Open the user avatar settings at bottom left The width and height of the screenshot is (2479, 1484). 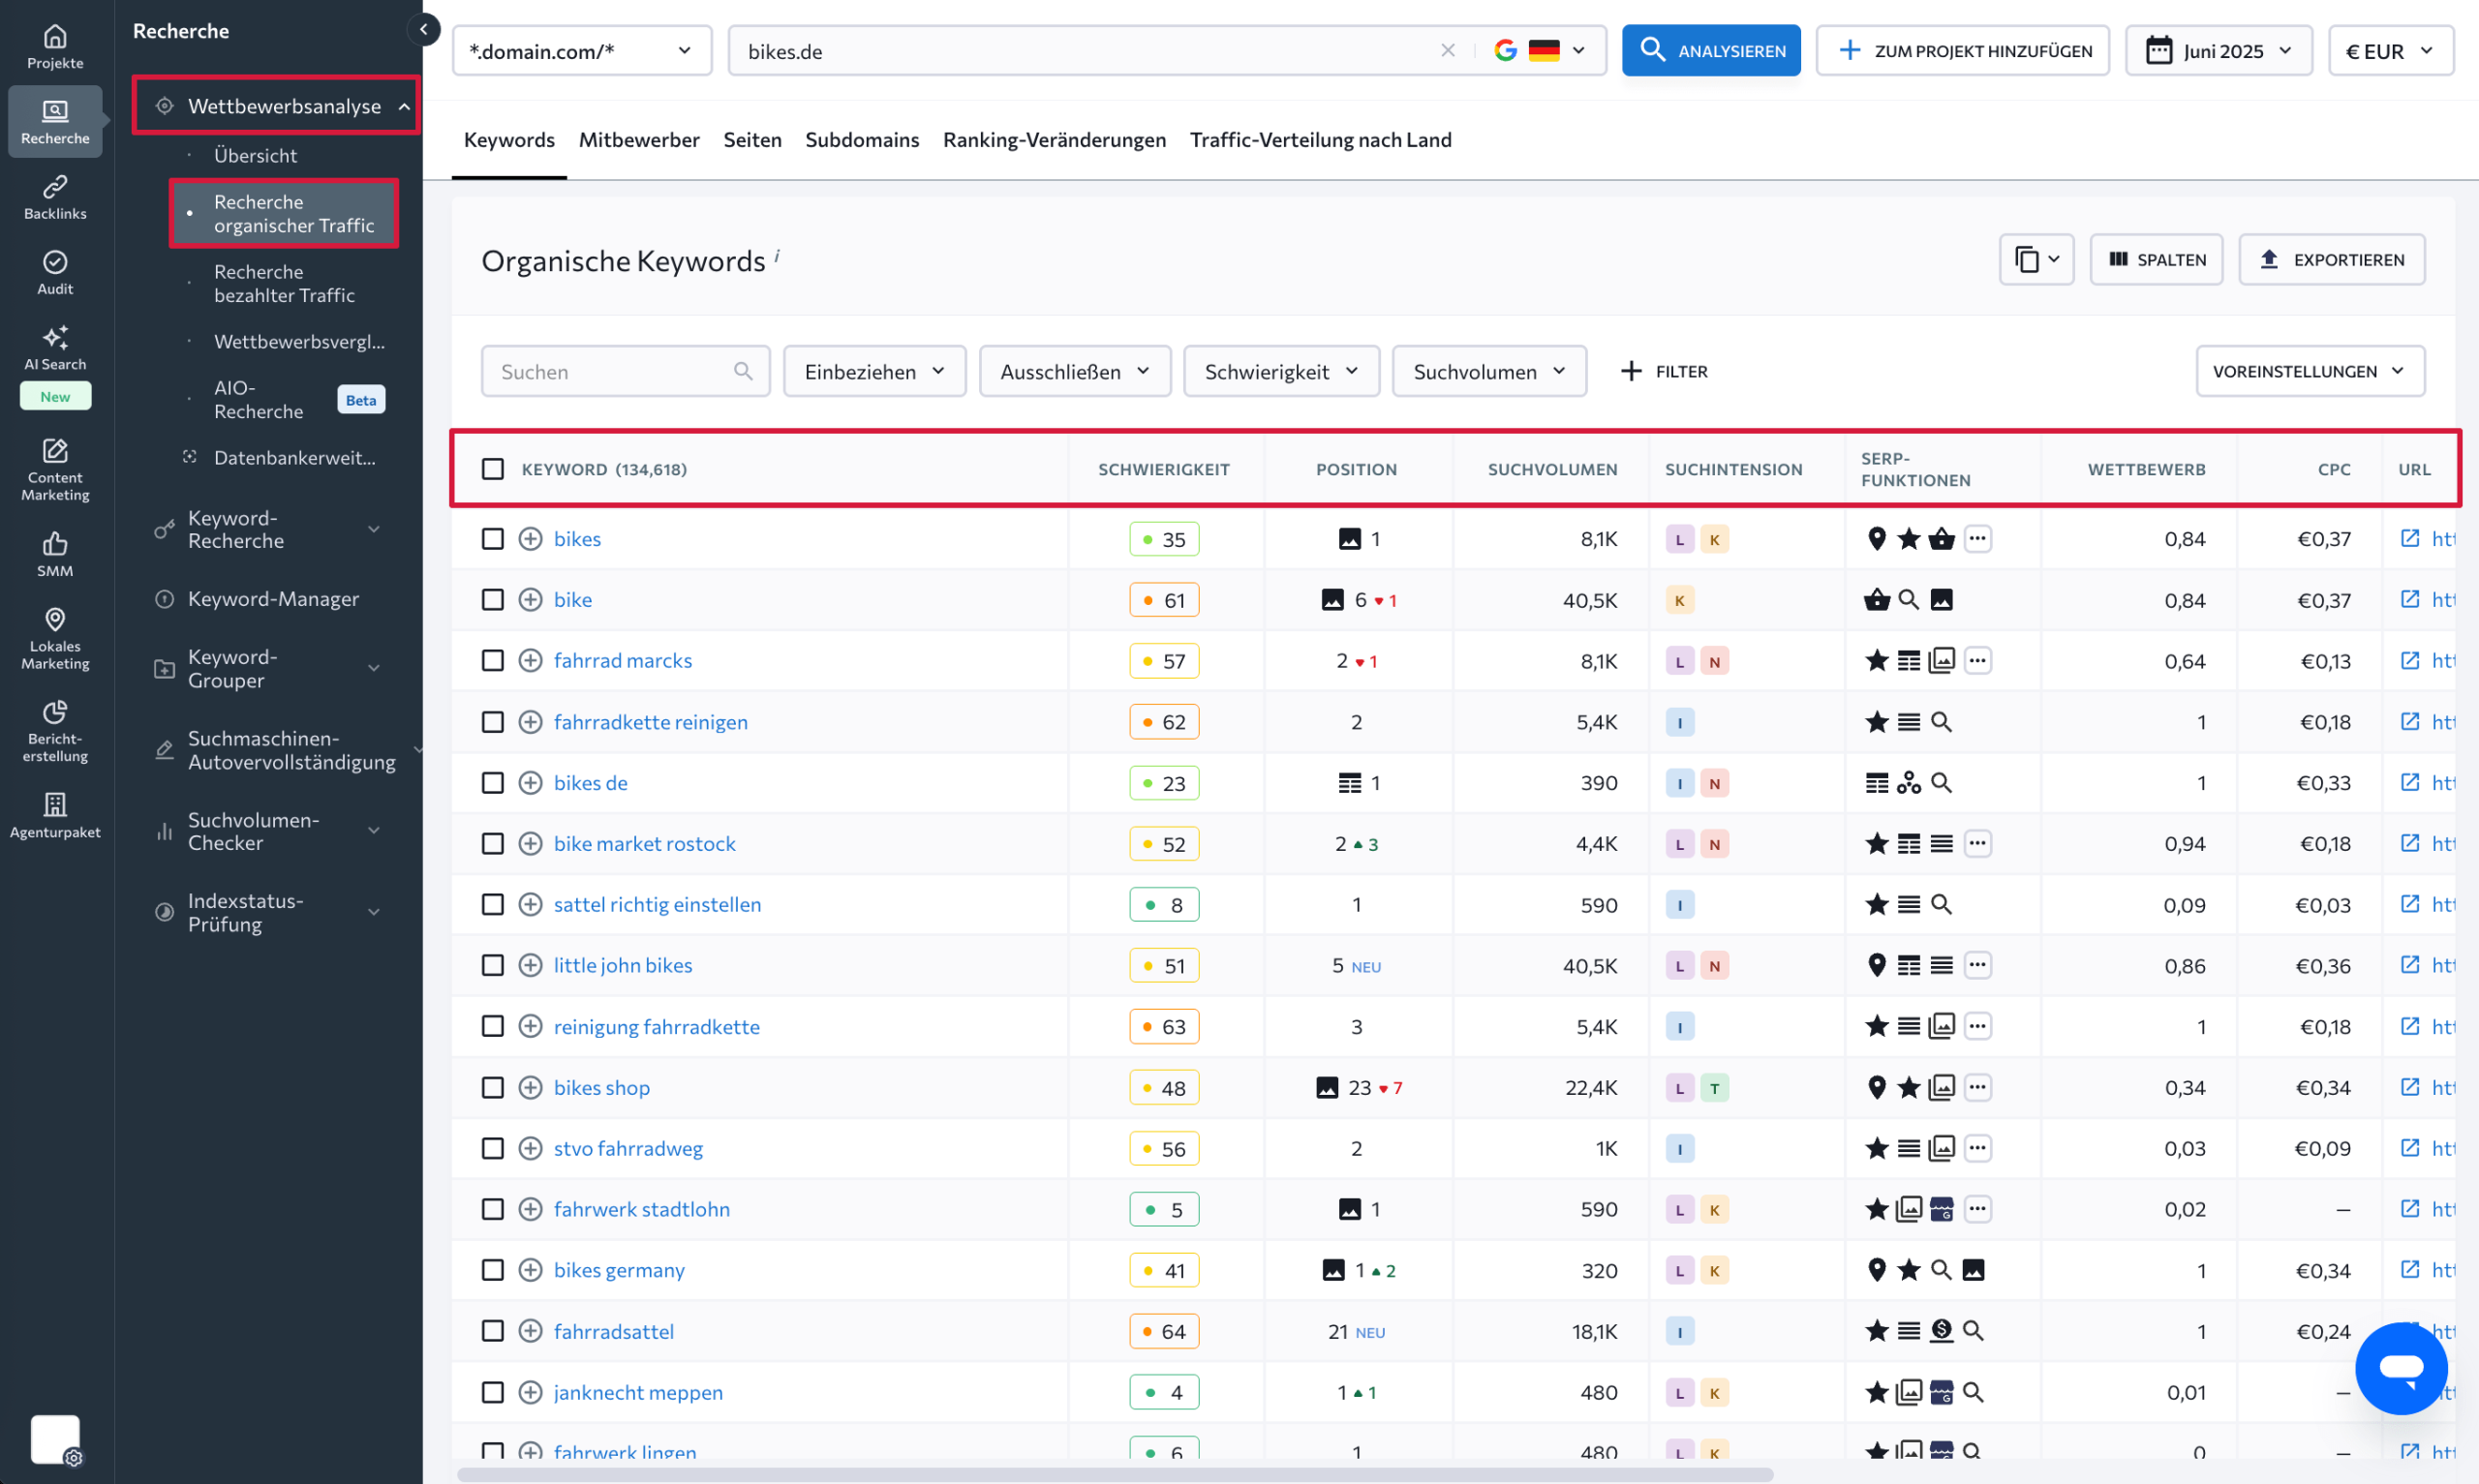point(55,1439)
